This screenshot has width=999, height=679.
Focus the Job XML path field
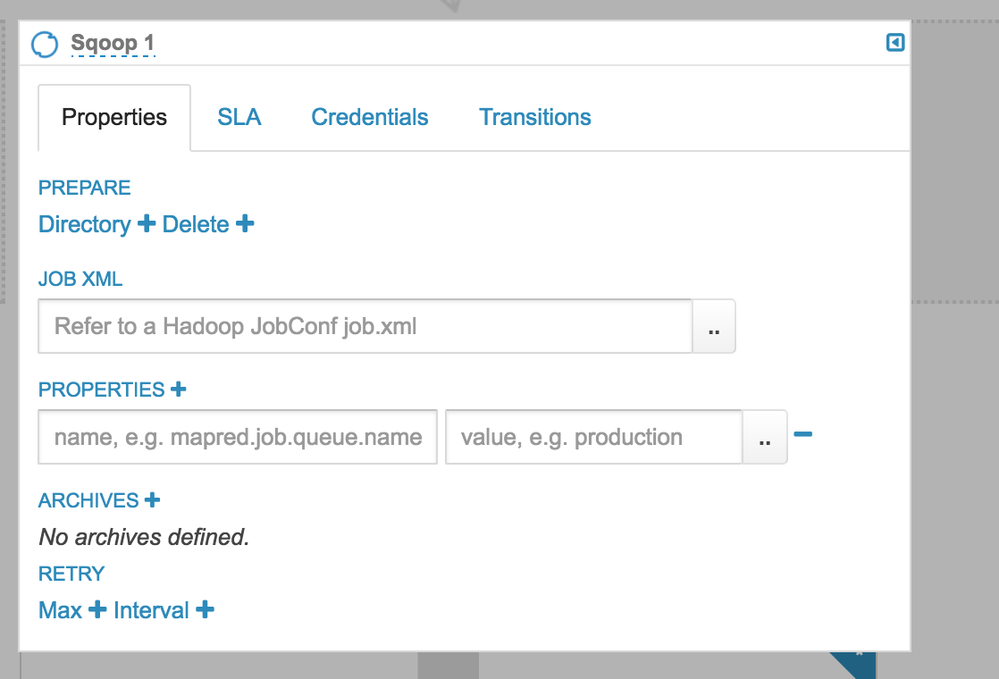point(365,326)
